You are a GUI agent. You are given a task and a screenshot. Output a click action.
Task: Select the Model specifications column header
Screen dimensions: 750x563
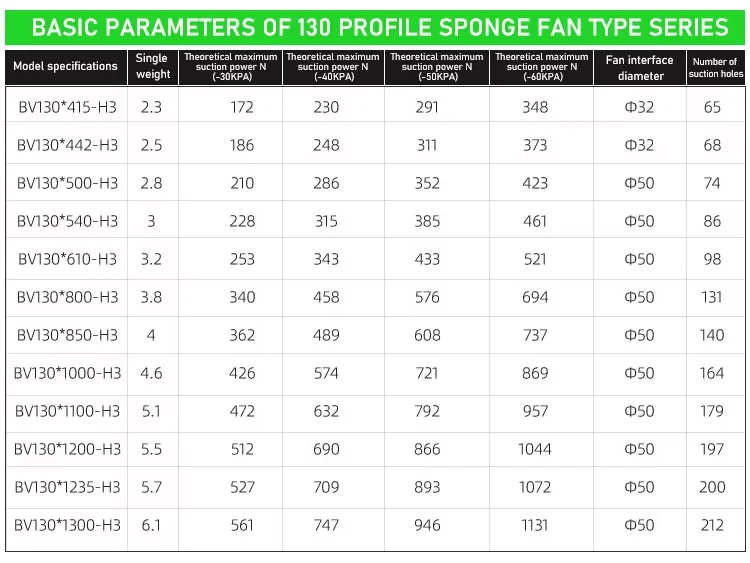65,67
